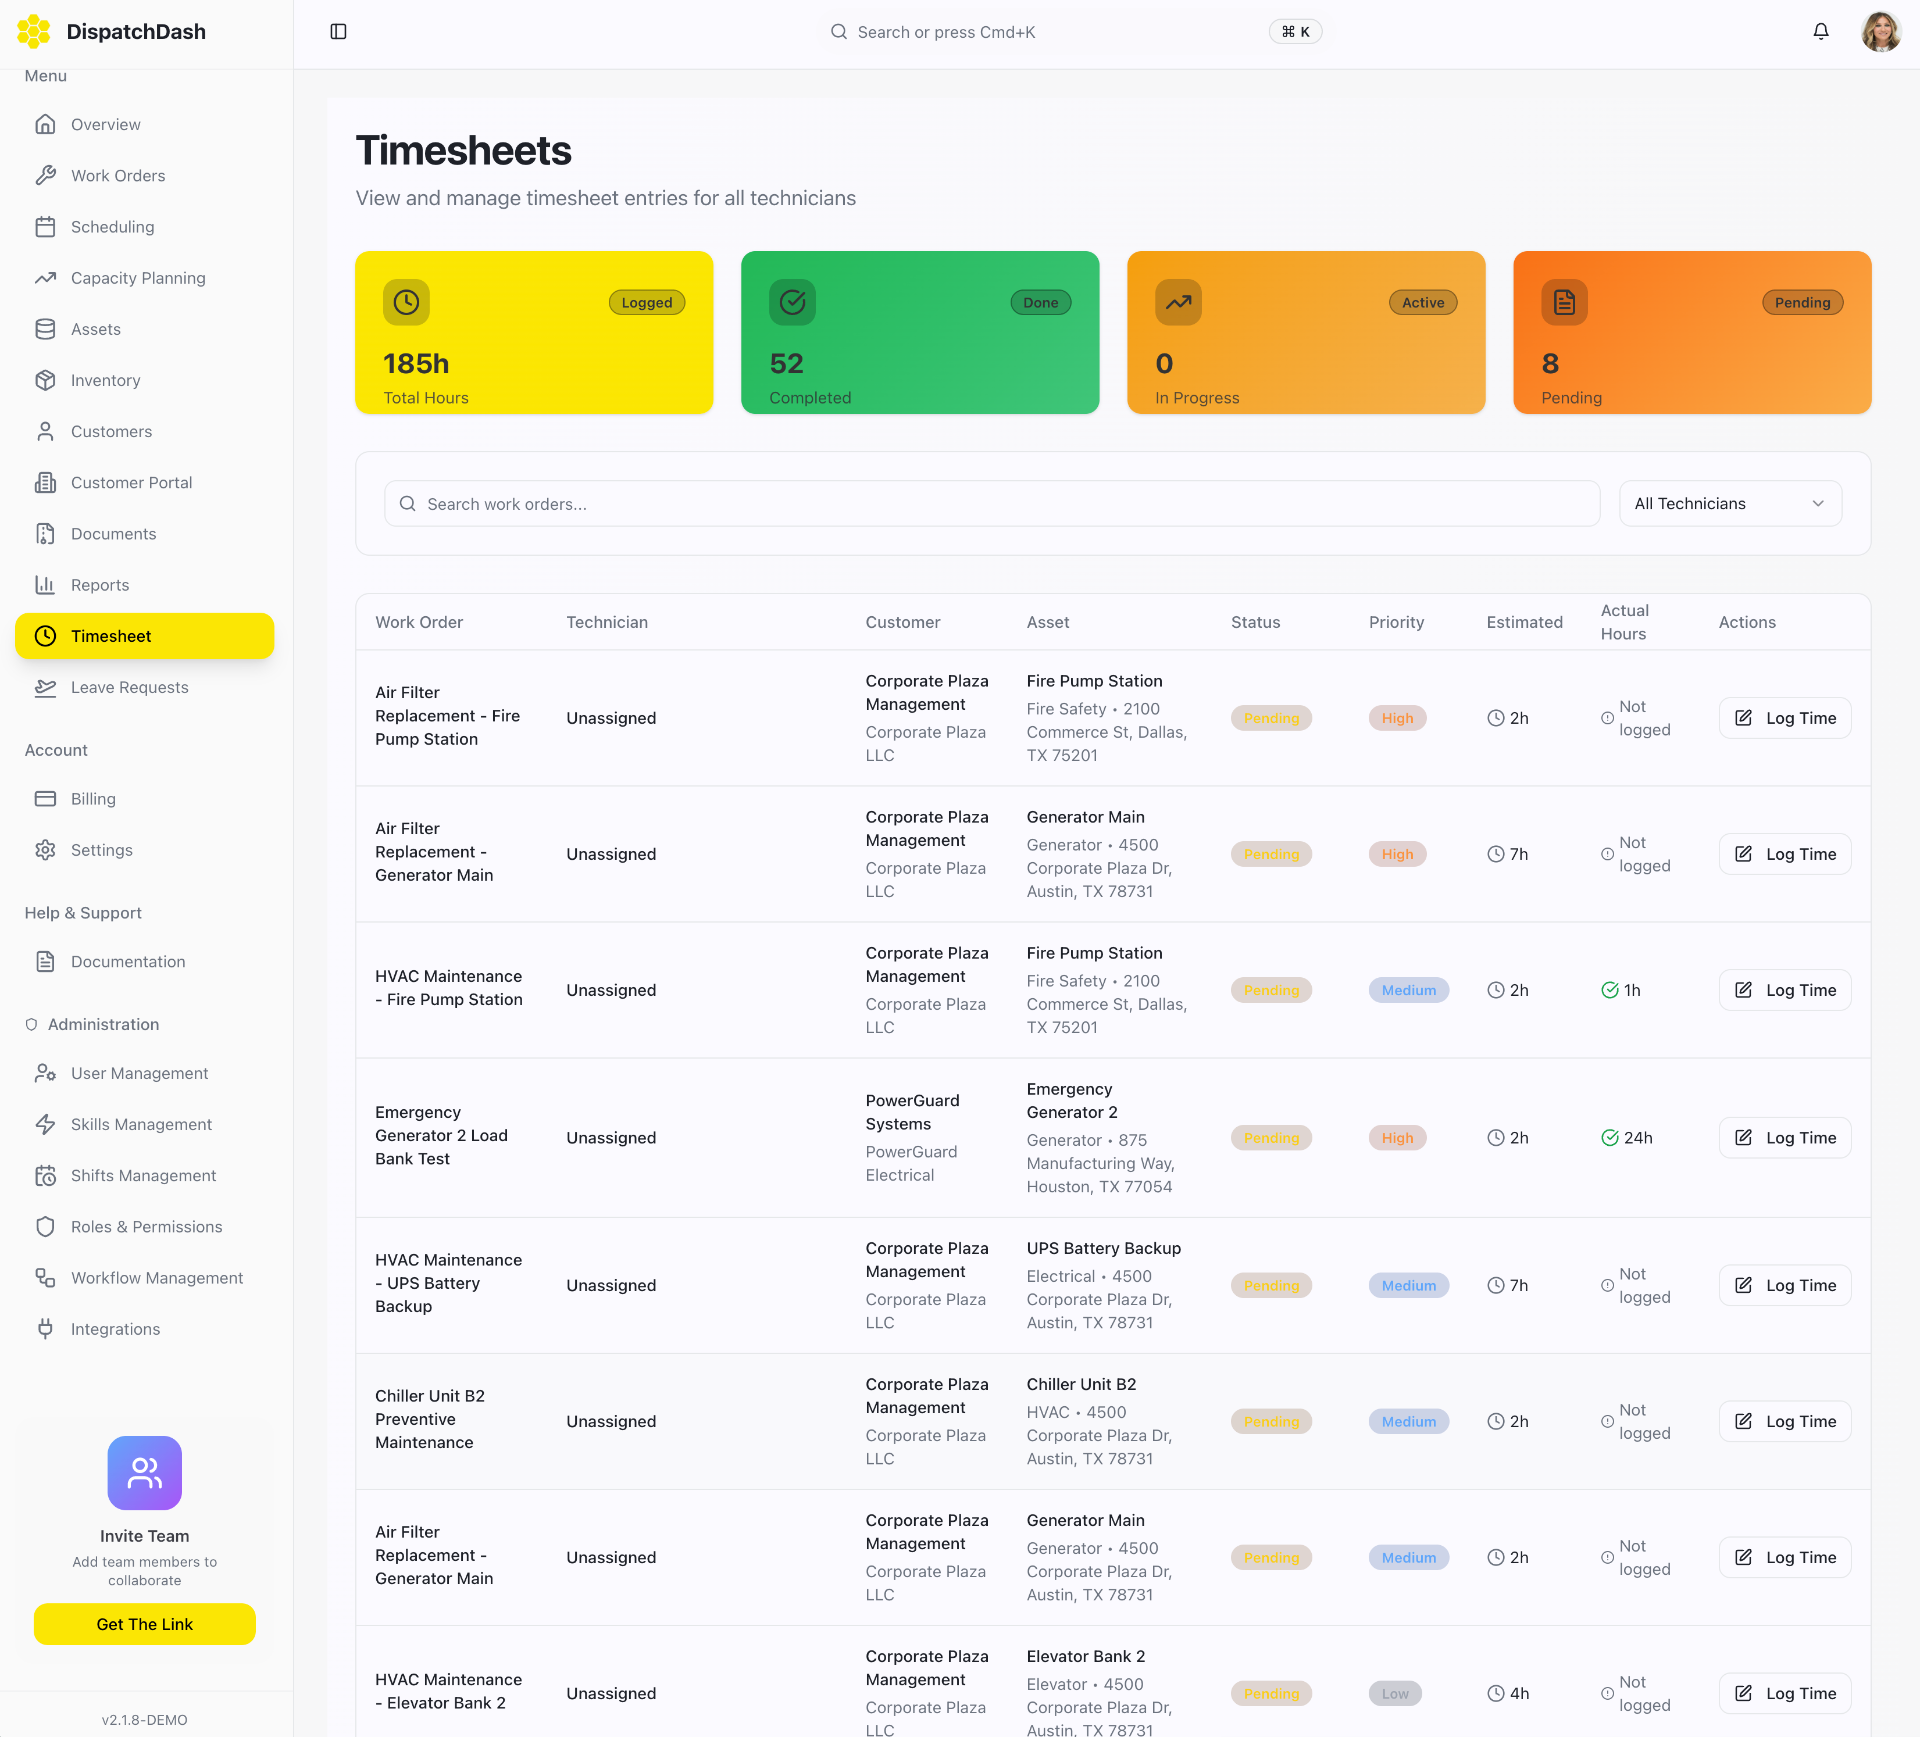Click the Logged badge on Total Hours card
Image resolution: width=1920 pixels, height=1737 pixels.
[647, 302]
